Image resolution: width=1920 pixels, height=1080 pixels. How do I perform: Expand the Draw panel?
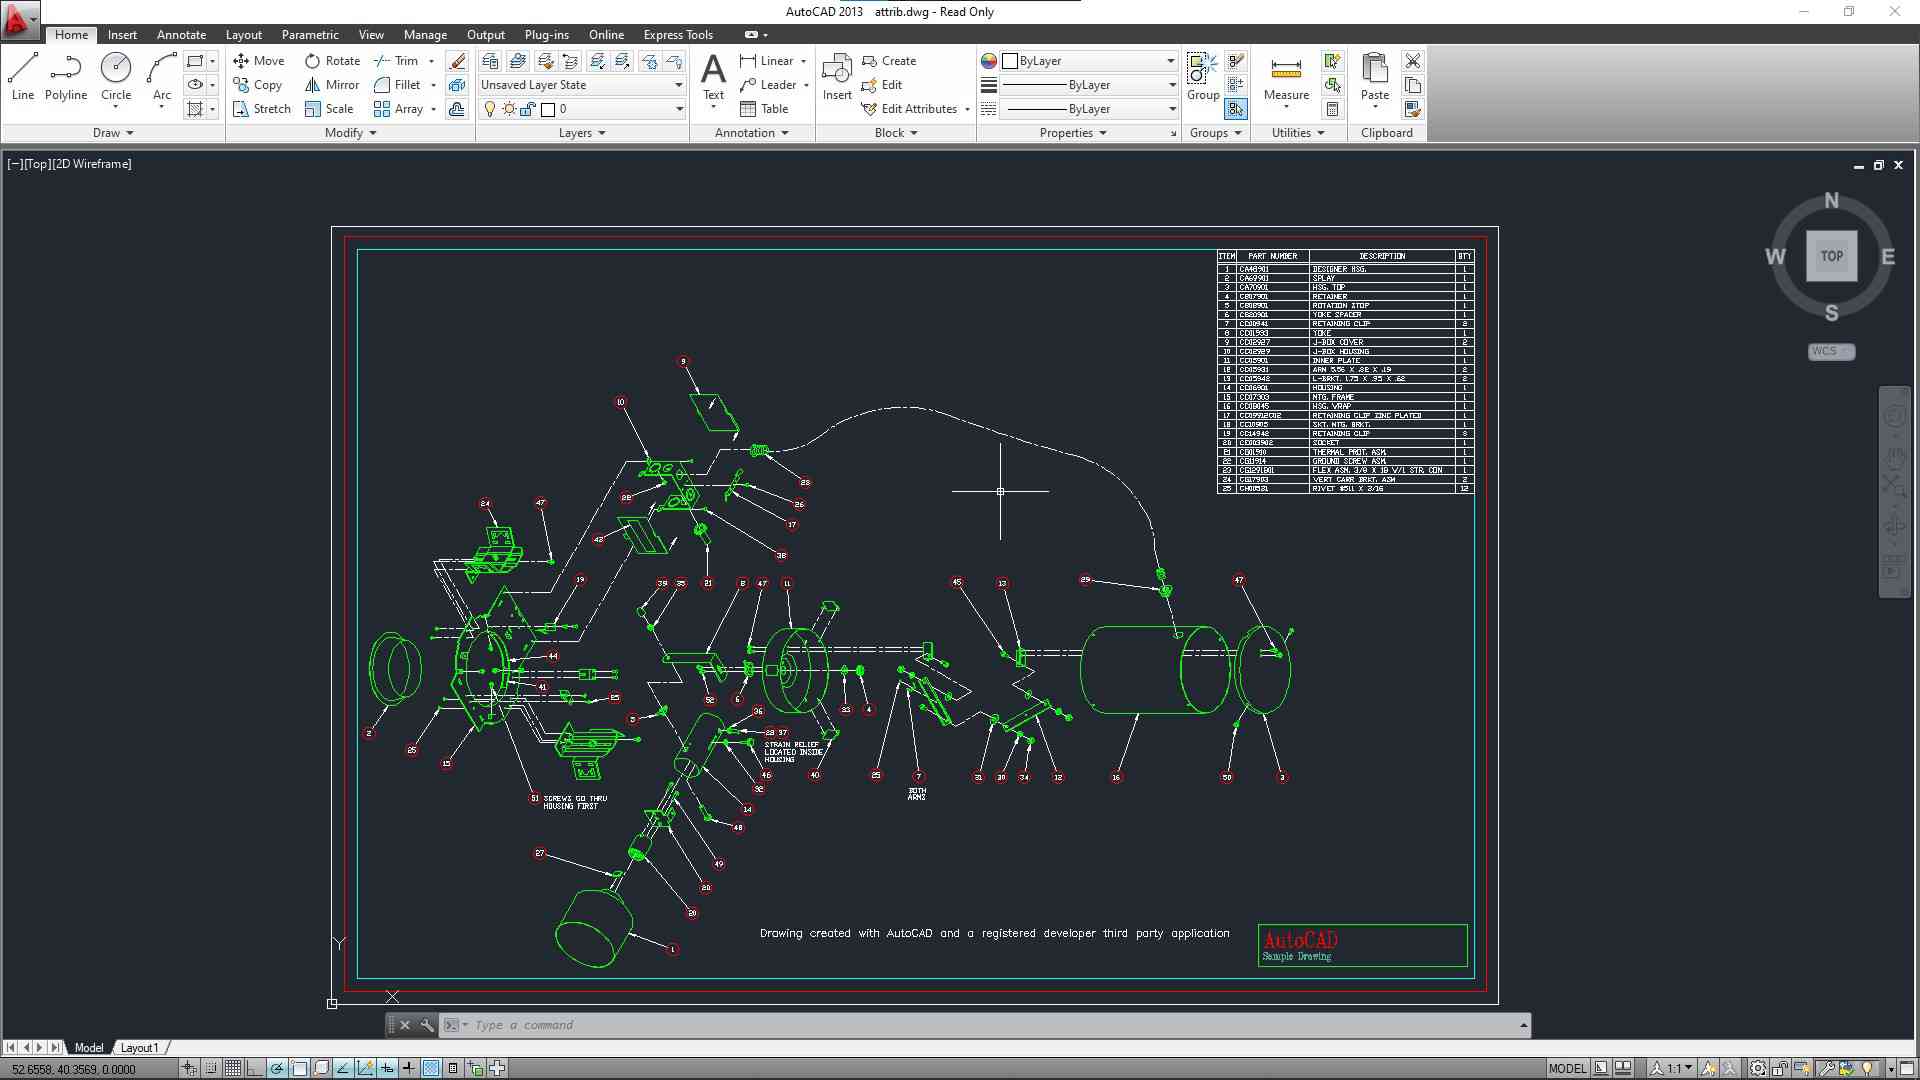(x=113, y=133)
